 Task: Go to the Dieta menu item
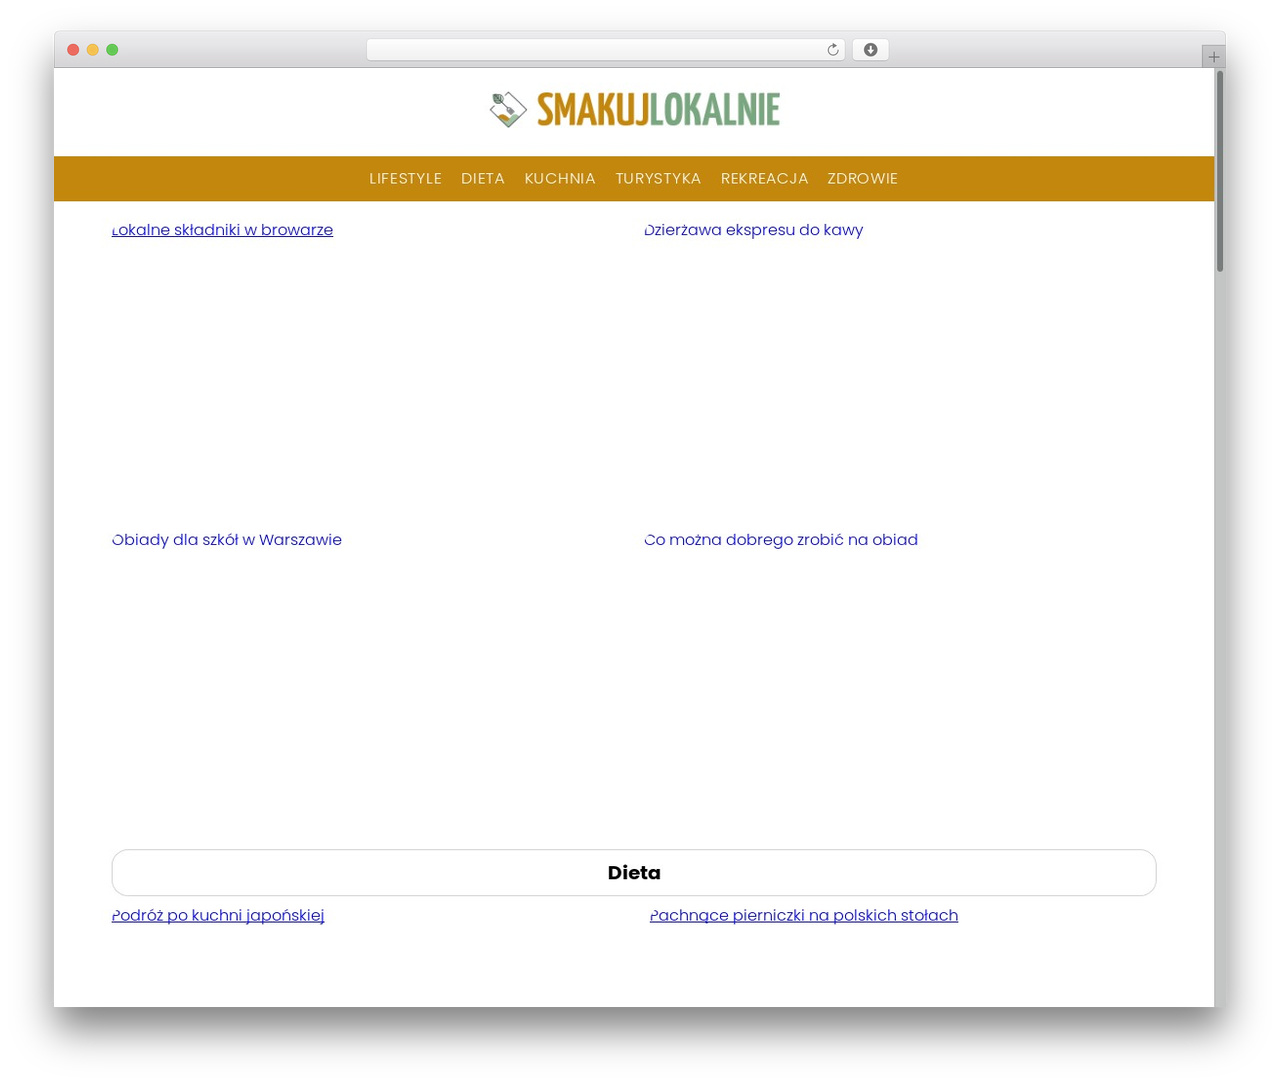point(483,178)
